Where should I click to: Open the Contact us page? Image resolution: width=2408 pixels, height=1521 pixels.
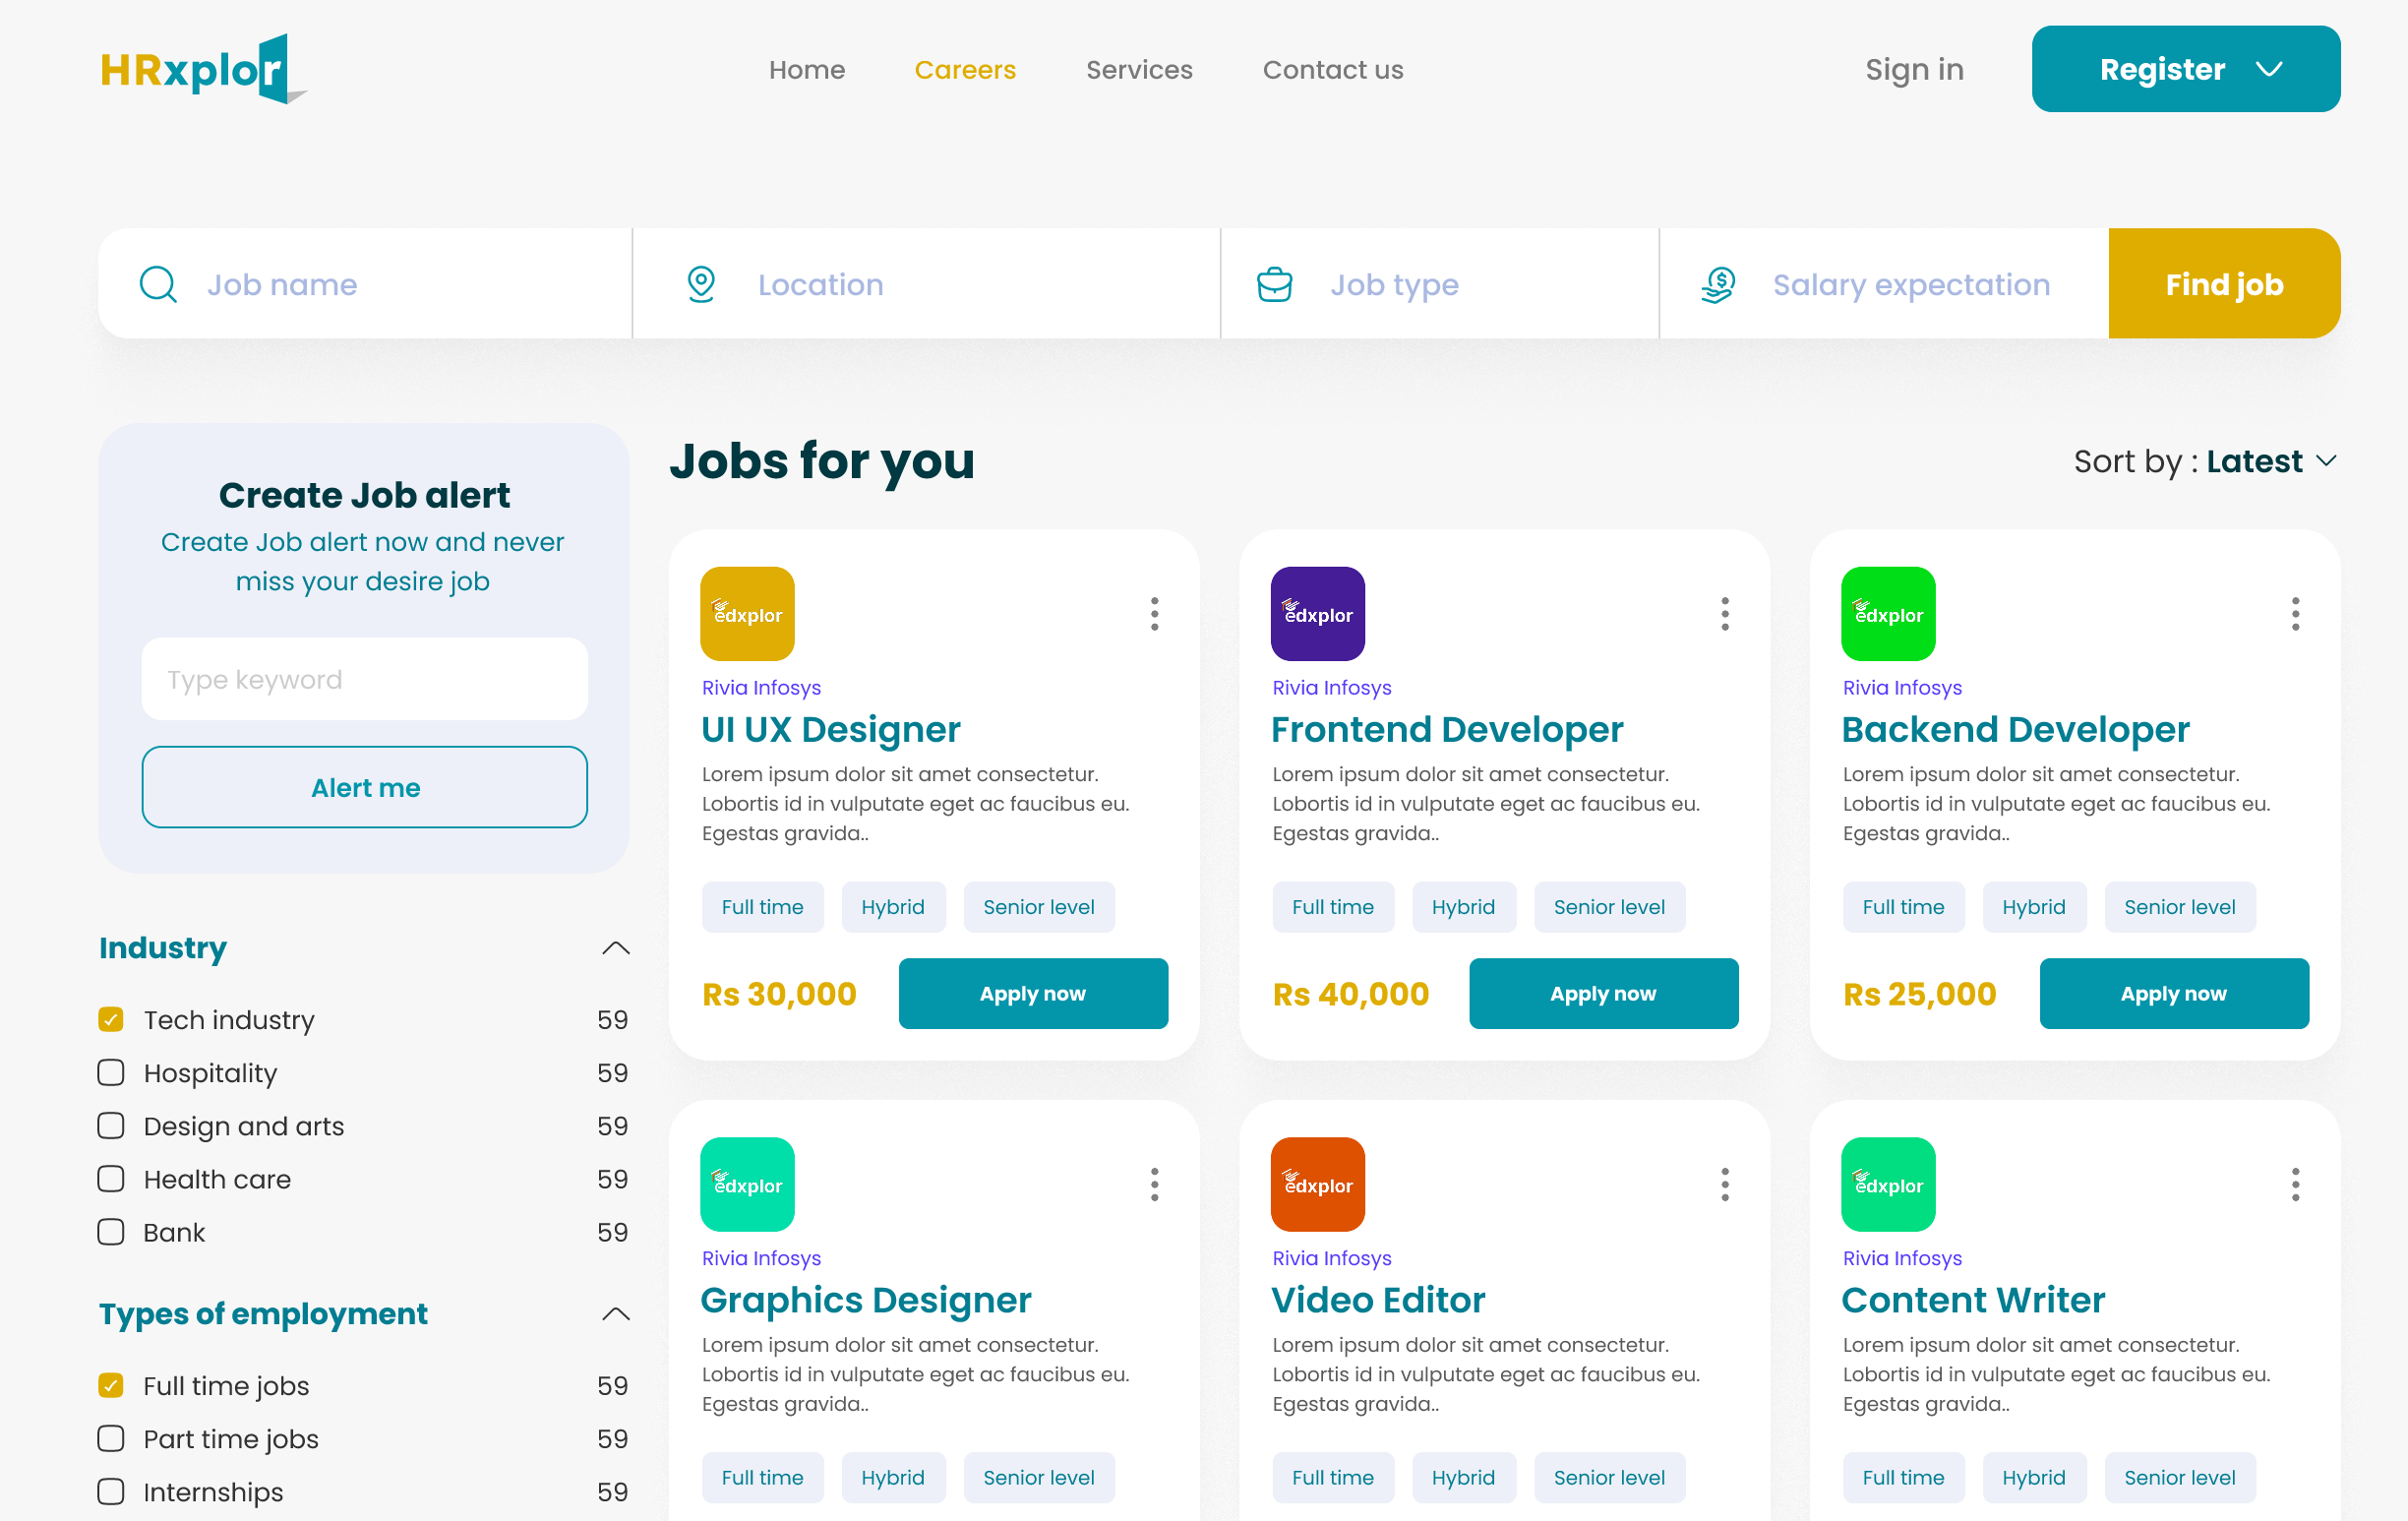pos(1332,69)
